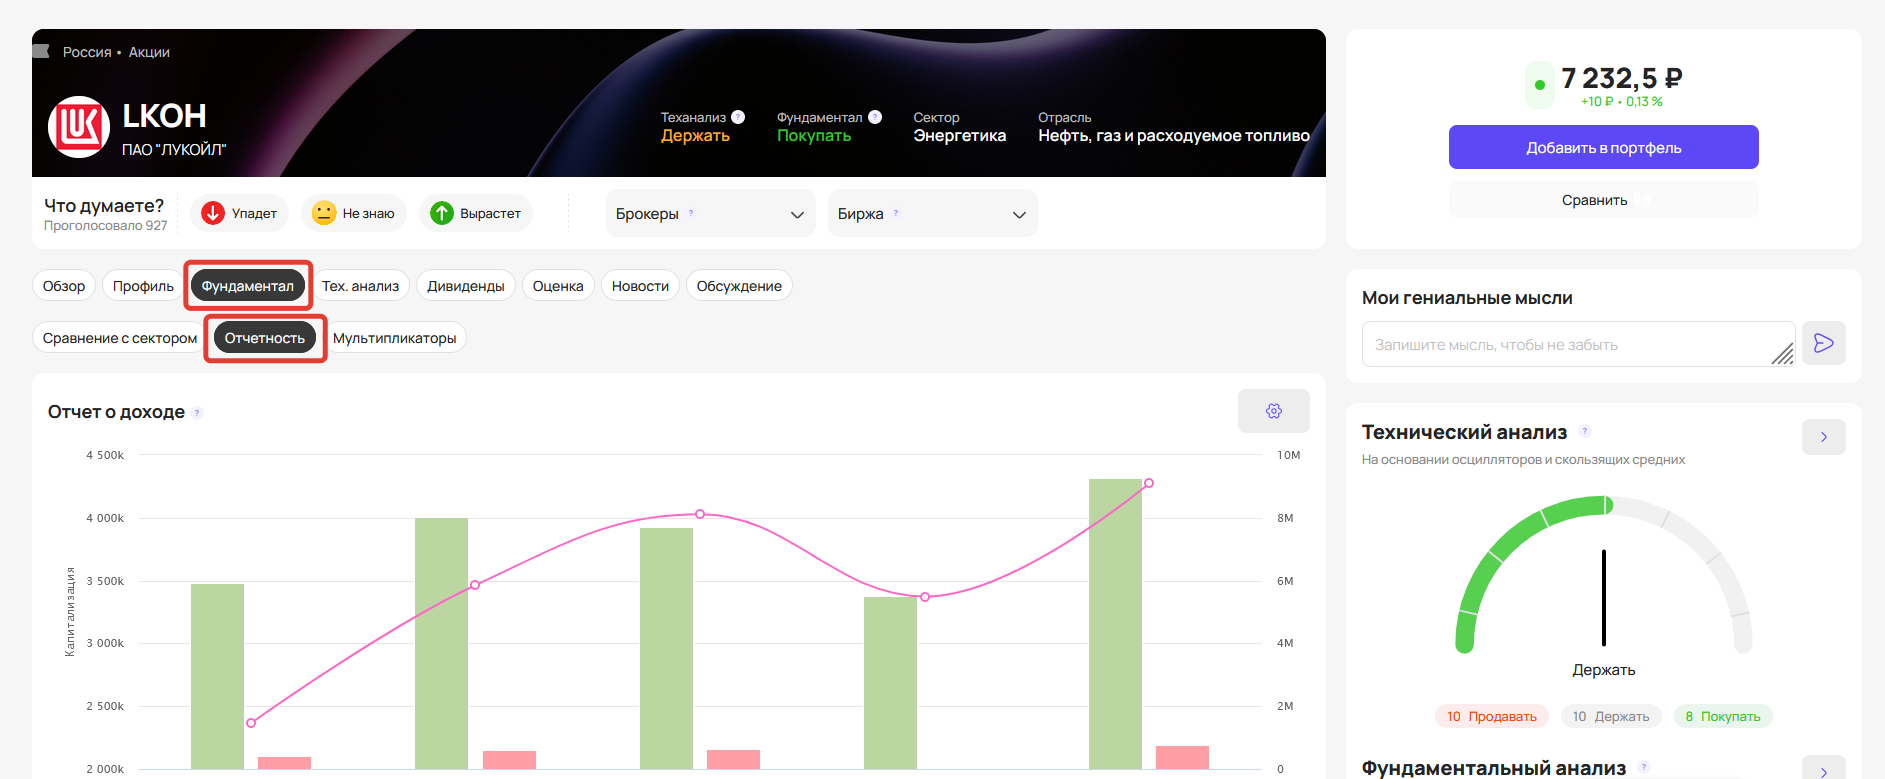Click the flag icon before Россия
This screenshot has width=1885, height=779.
click(42, 51)
